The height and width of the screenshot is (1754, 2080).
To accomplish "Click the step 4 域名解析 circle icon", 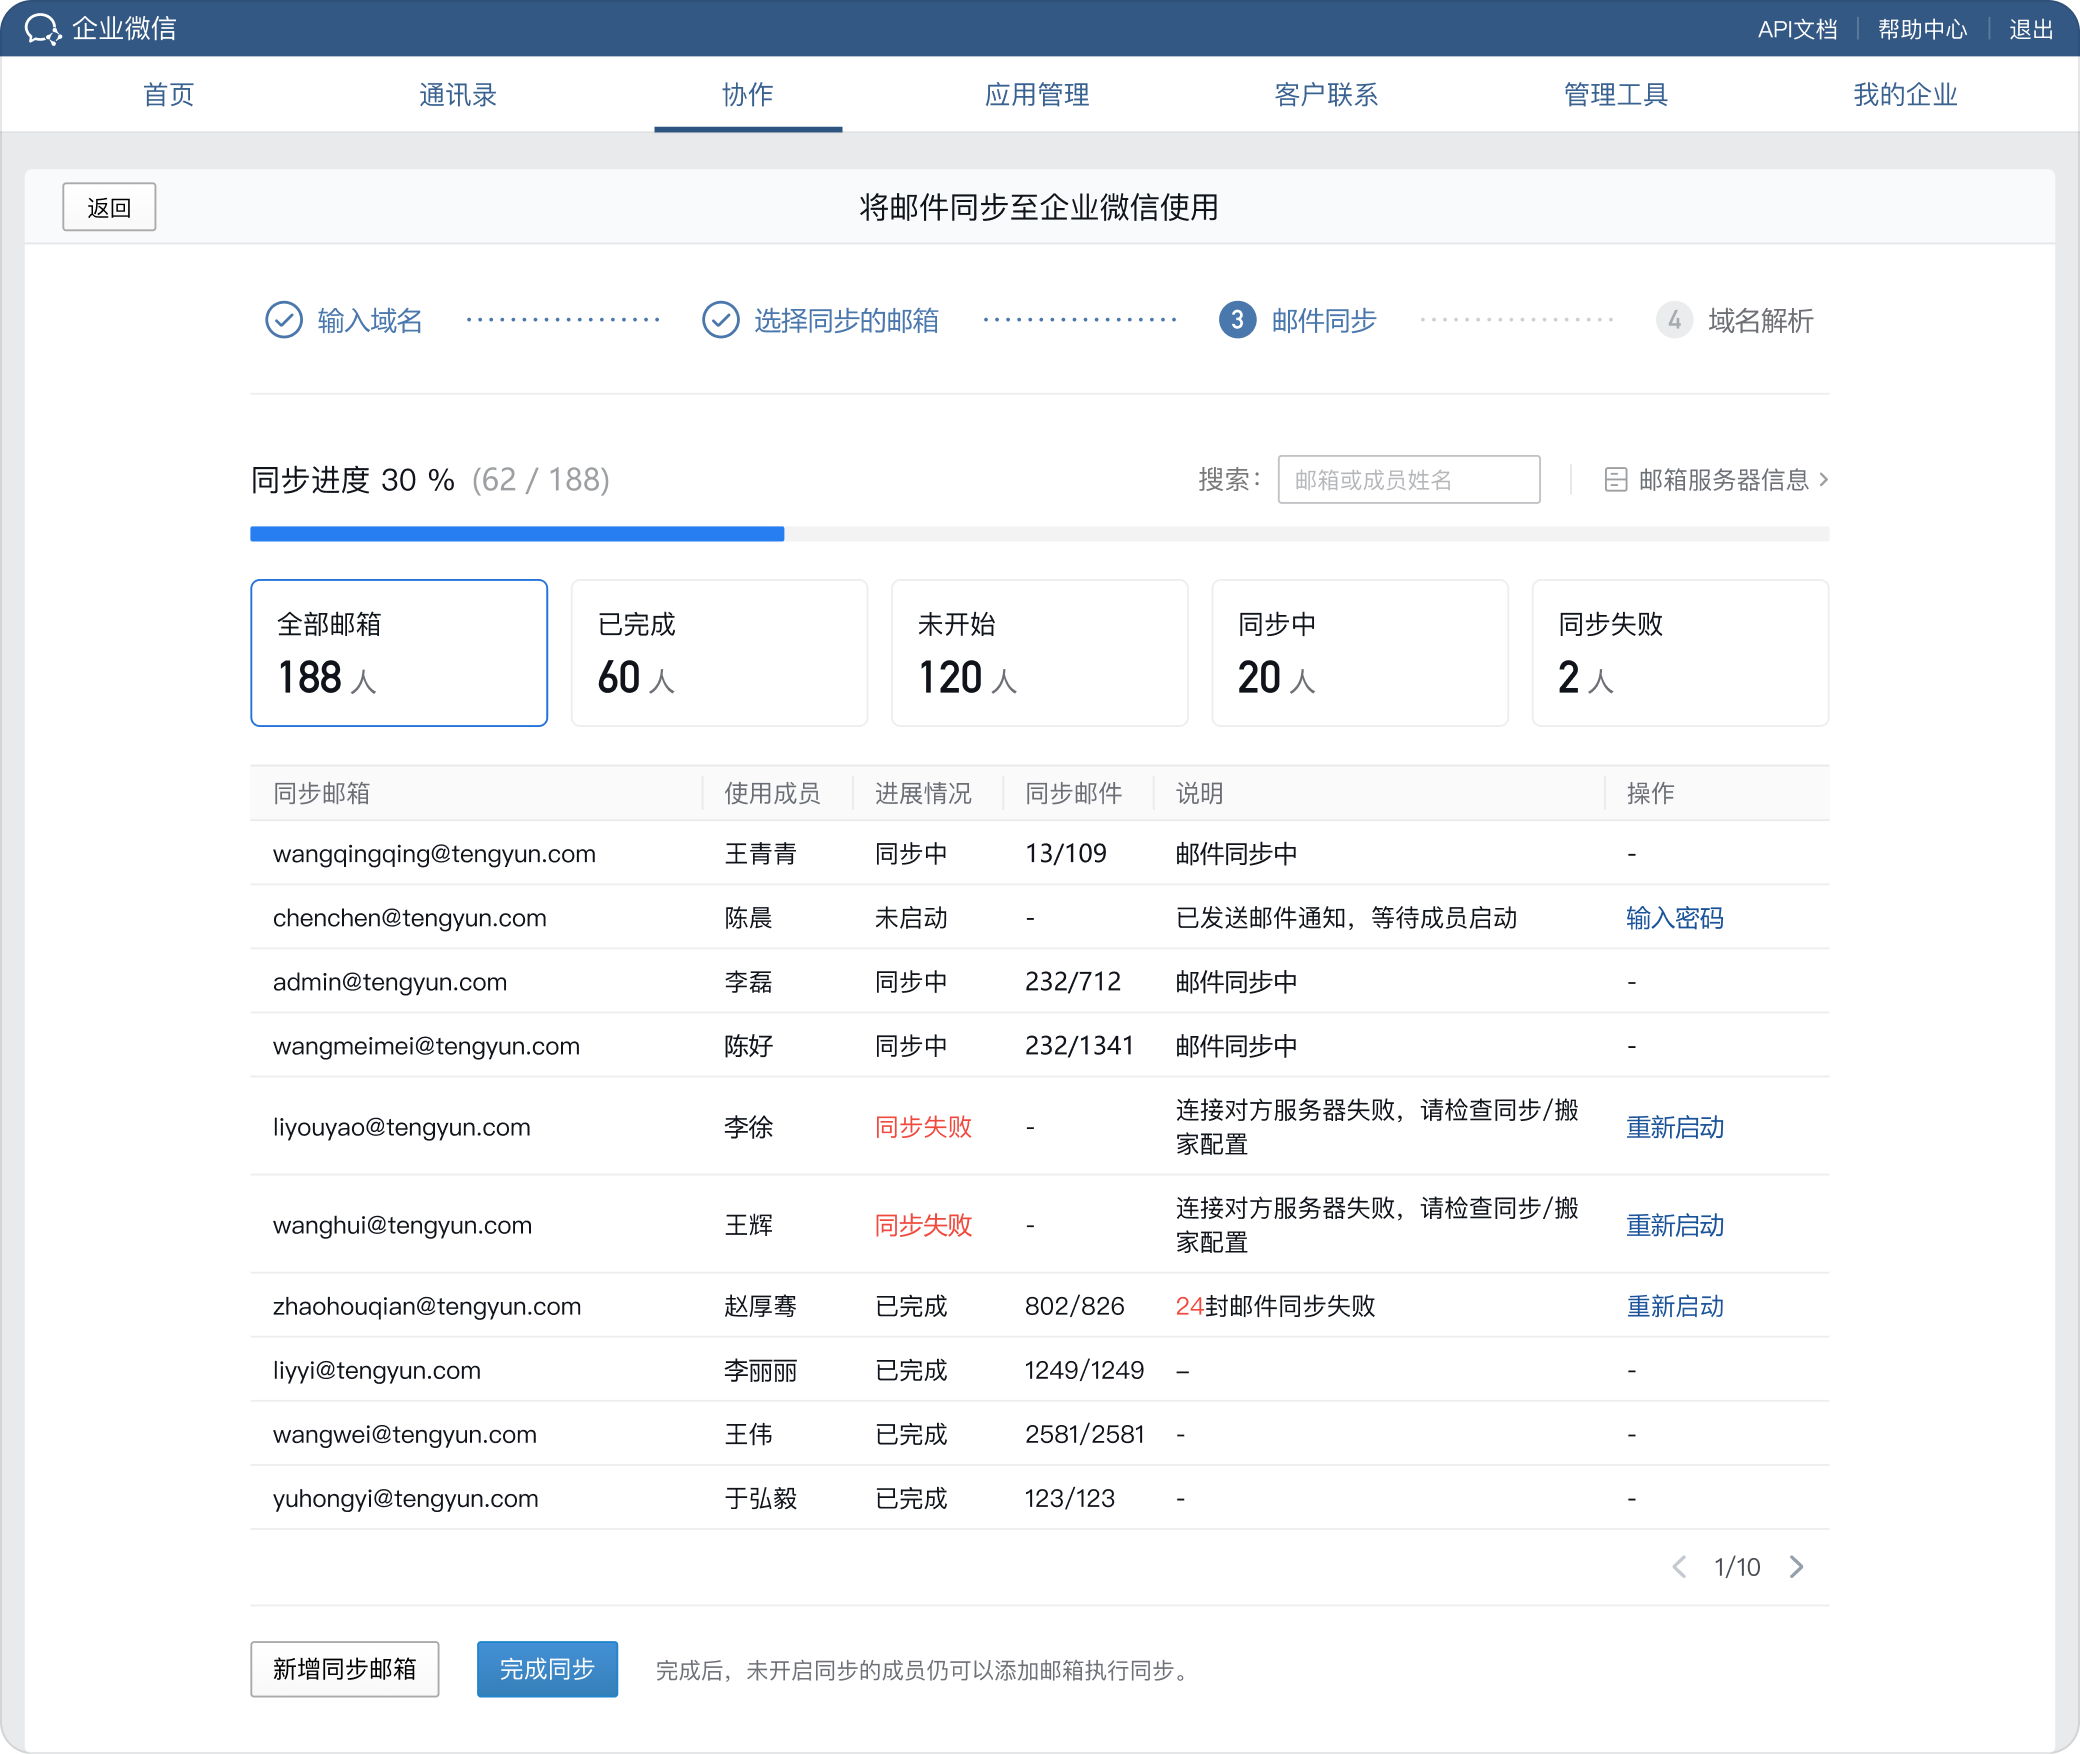I will [1674, 320].
